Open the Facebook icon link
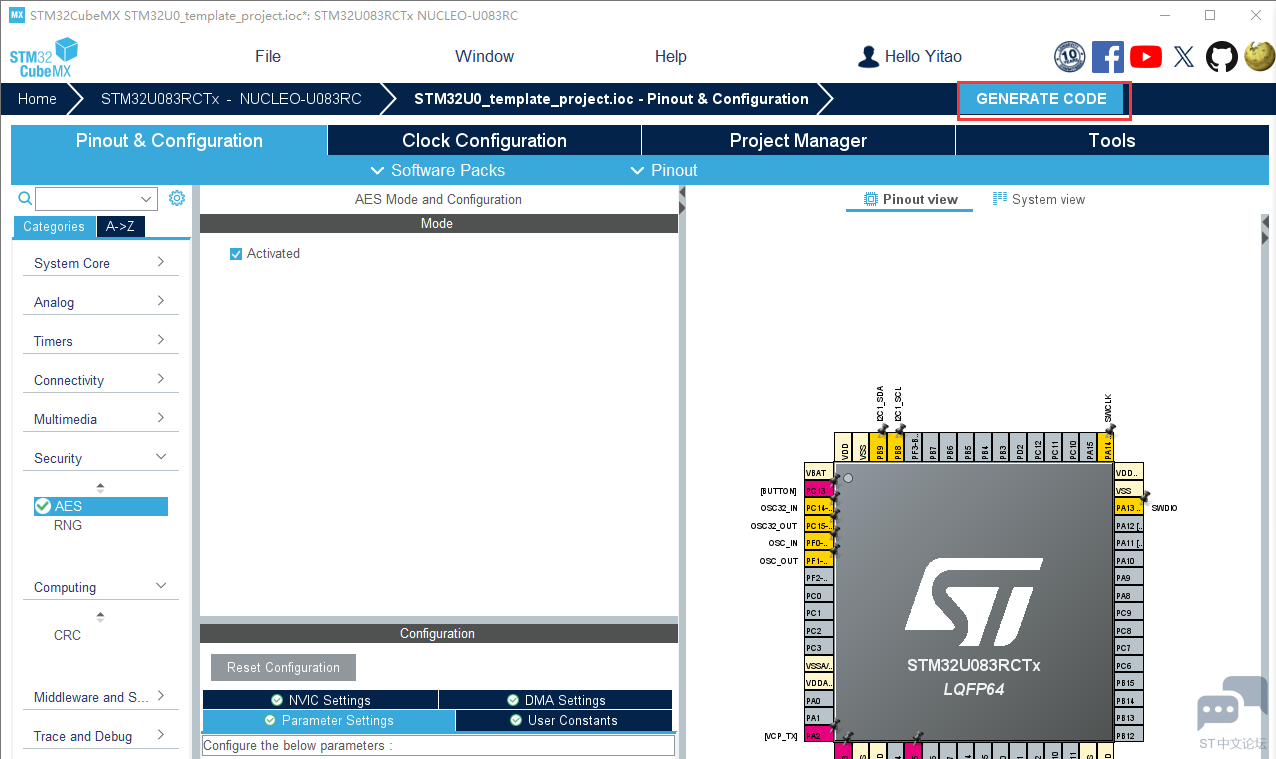Viewport: 1276px width, 759px height. 1107,56
